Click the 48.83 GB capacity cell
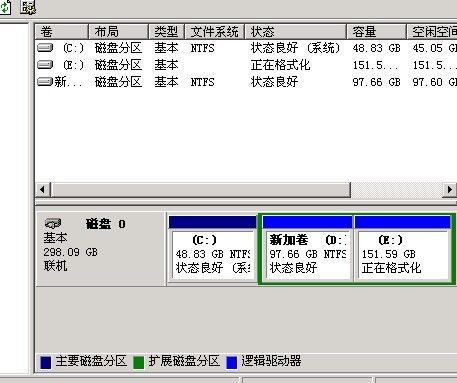This screenshot has height=383, width=457. tap(376, 48)
